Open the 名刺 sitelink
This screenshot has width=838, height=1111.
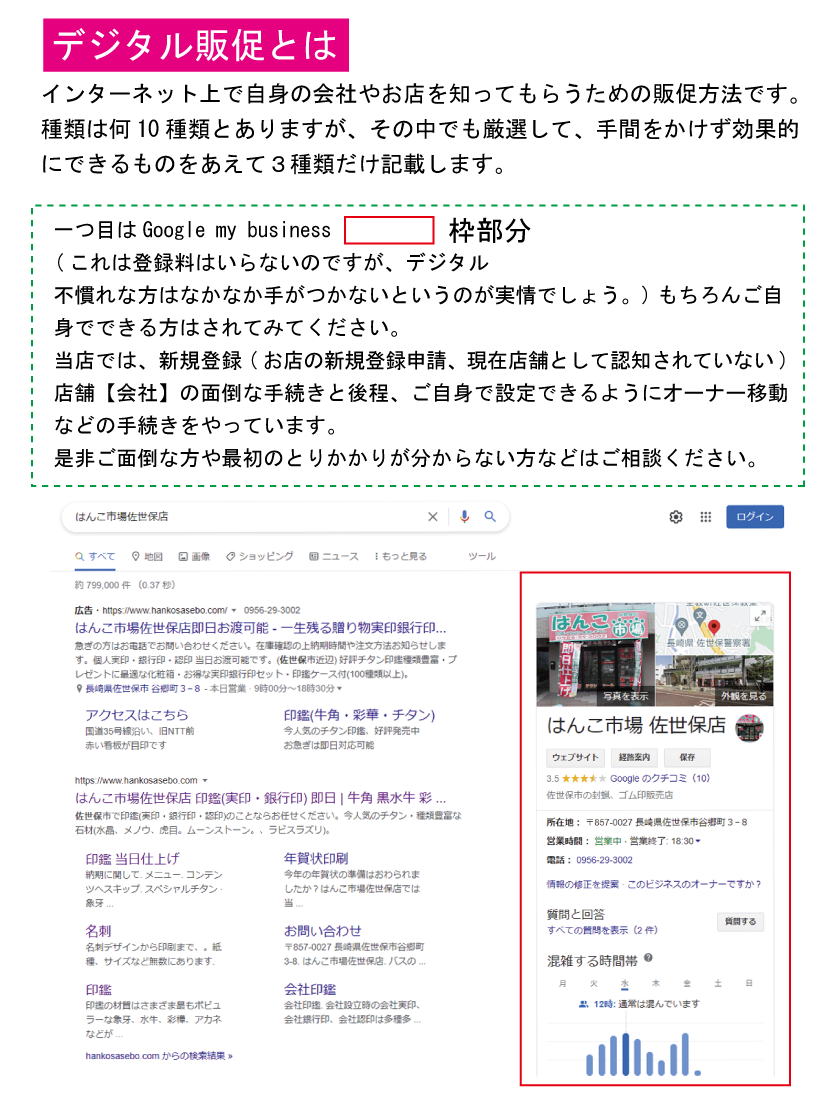coord(98,931)
